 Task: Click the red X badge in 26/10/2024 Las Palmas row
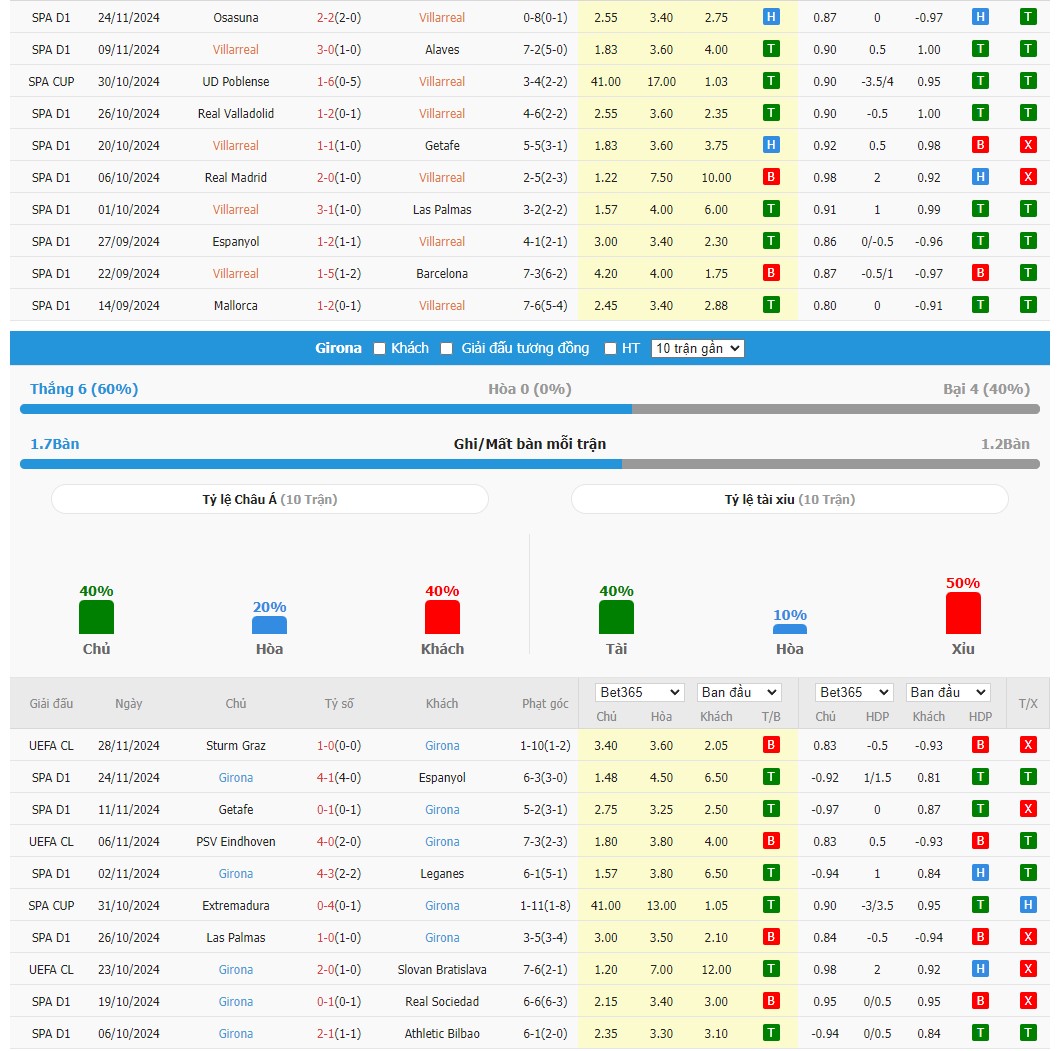(1028, 937)
